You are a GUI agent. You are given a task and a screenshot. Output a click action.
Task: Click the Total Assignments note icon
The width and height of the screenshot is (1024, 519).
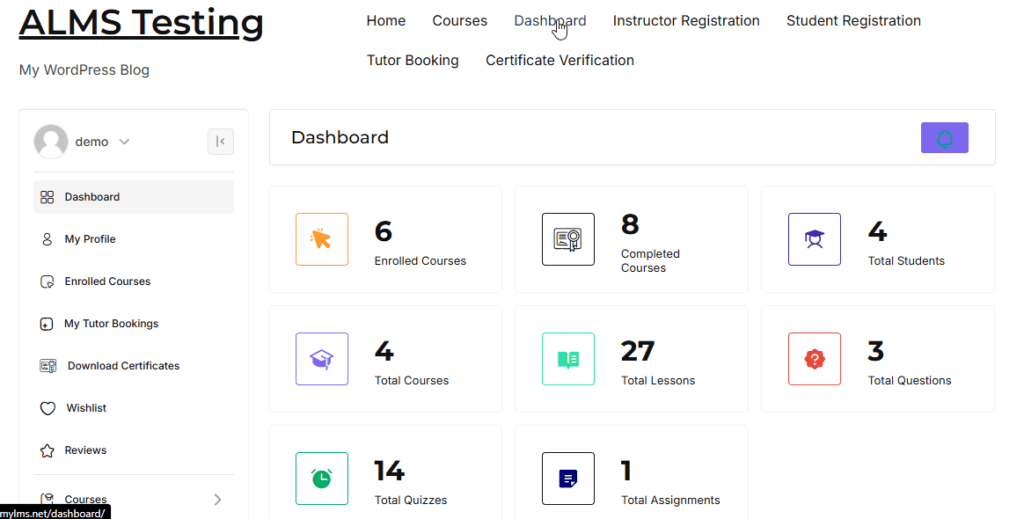tap(568, 479)
